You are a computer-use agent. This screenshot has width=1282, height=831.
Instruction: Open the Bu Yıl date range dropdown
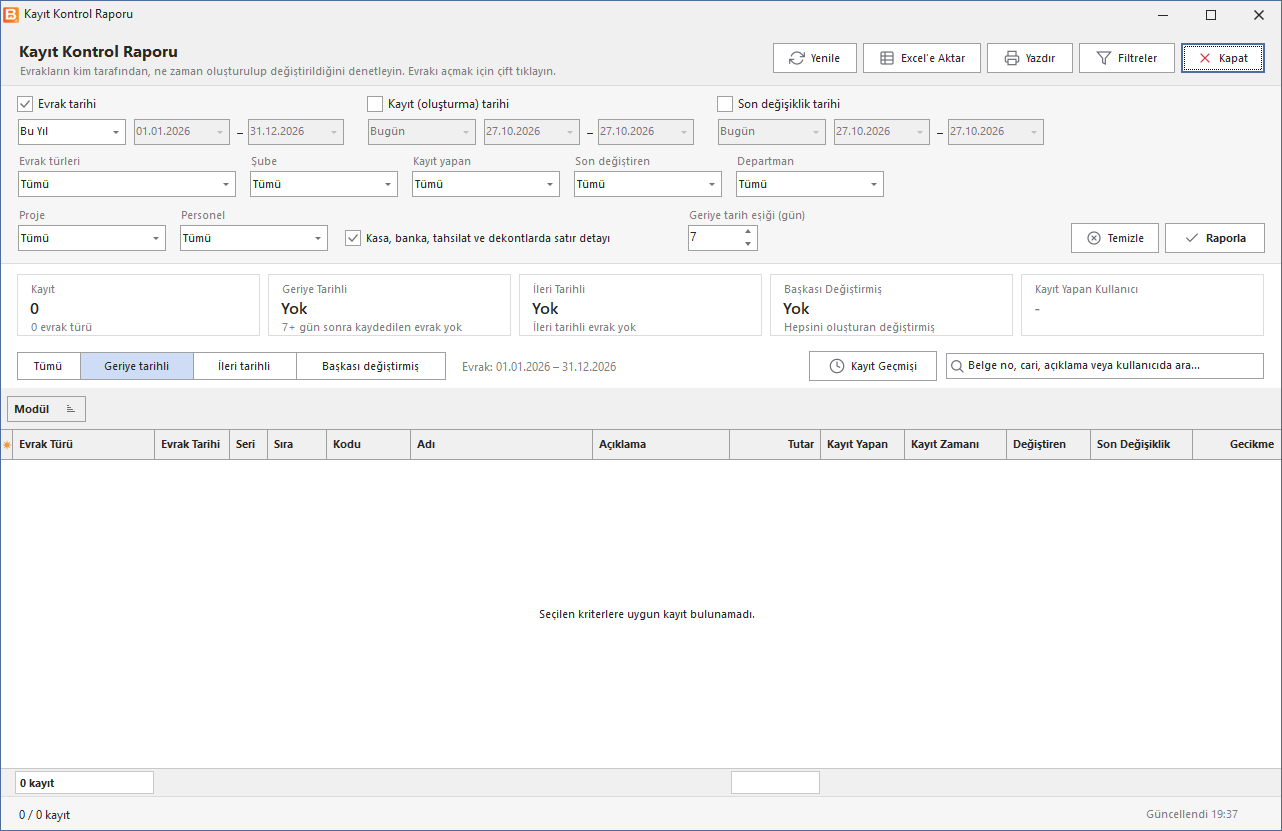coord(72,131)
